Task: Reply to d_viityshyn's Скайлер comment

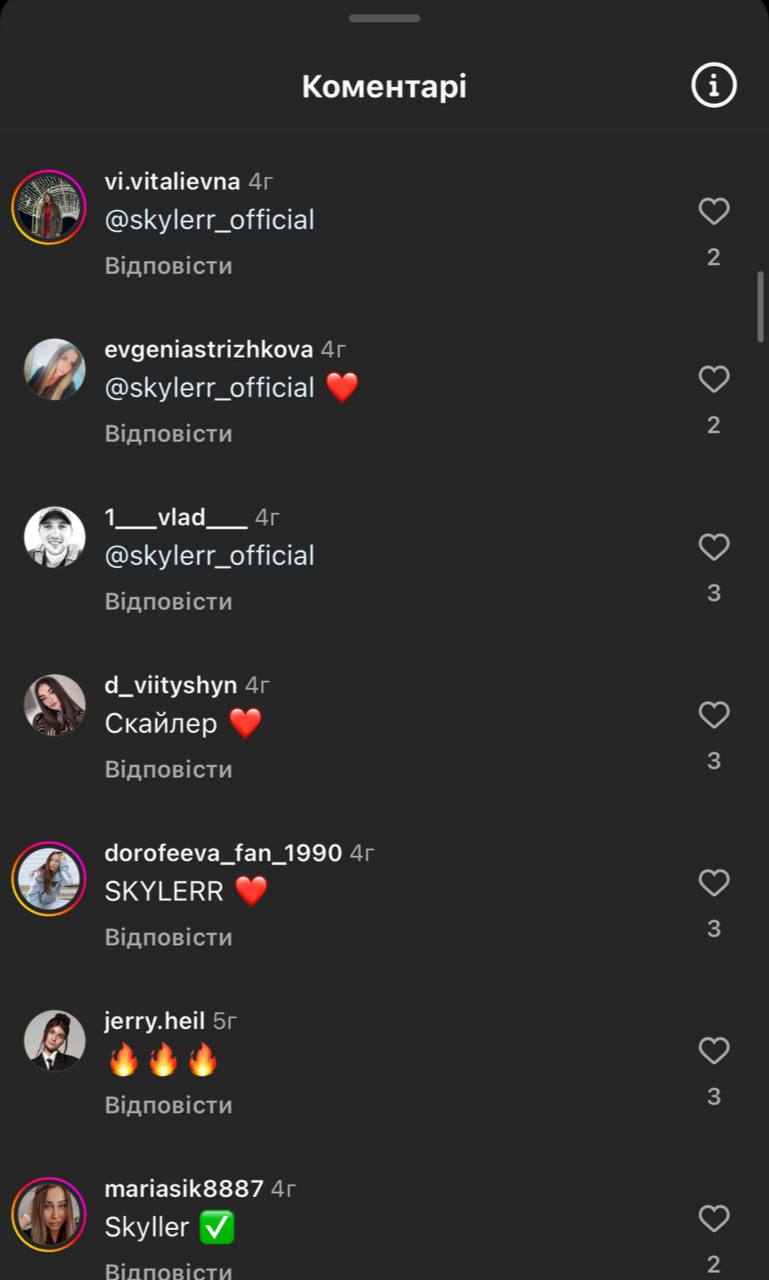Action: coord(168,770)
